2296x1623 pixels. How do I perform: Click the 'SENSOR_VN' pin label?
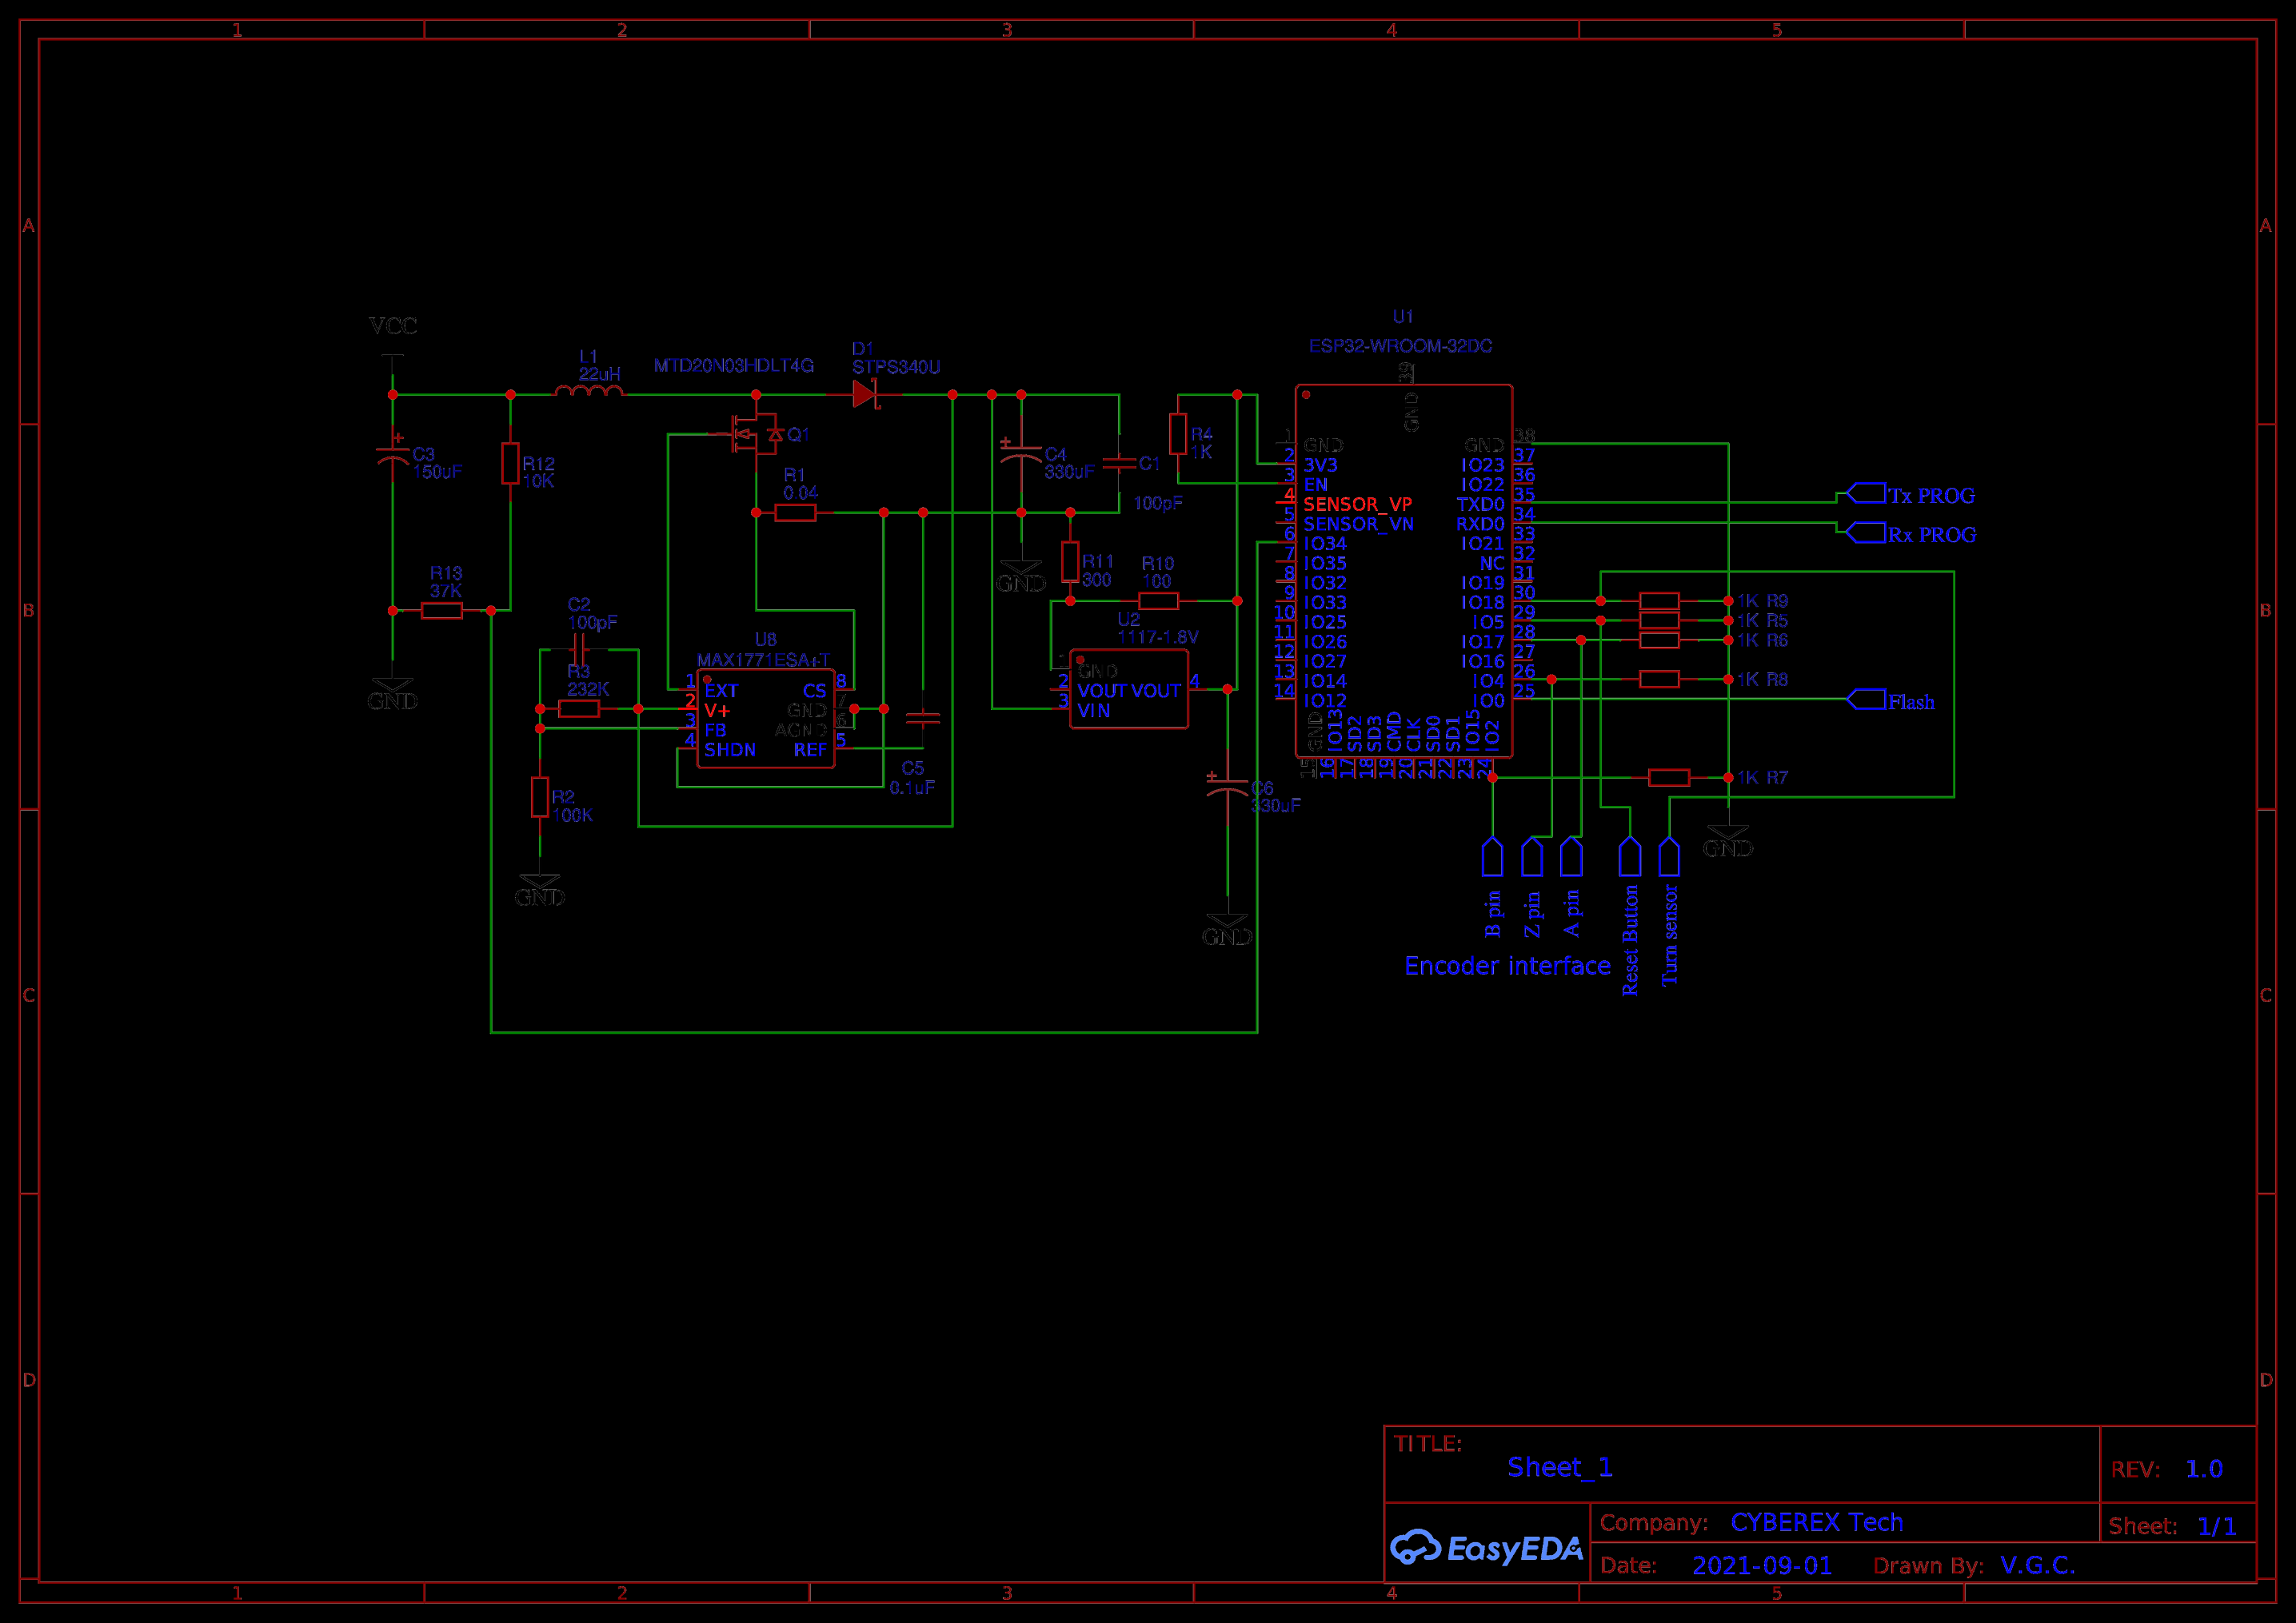[1359, 524]
